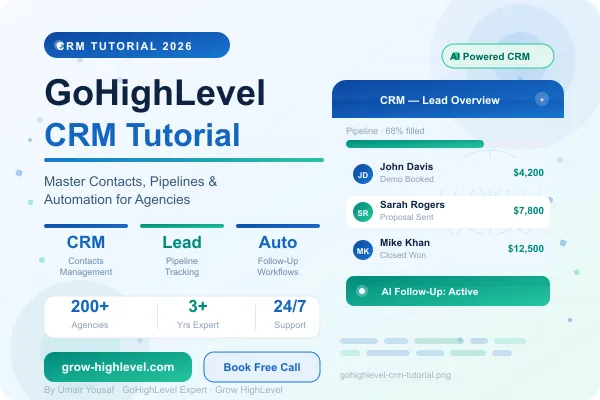600x400 pixels.
Task: Click the 24/7 Support stat
Action: pyautogui.click(x=290, y=314)
